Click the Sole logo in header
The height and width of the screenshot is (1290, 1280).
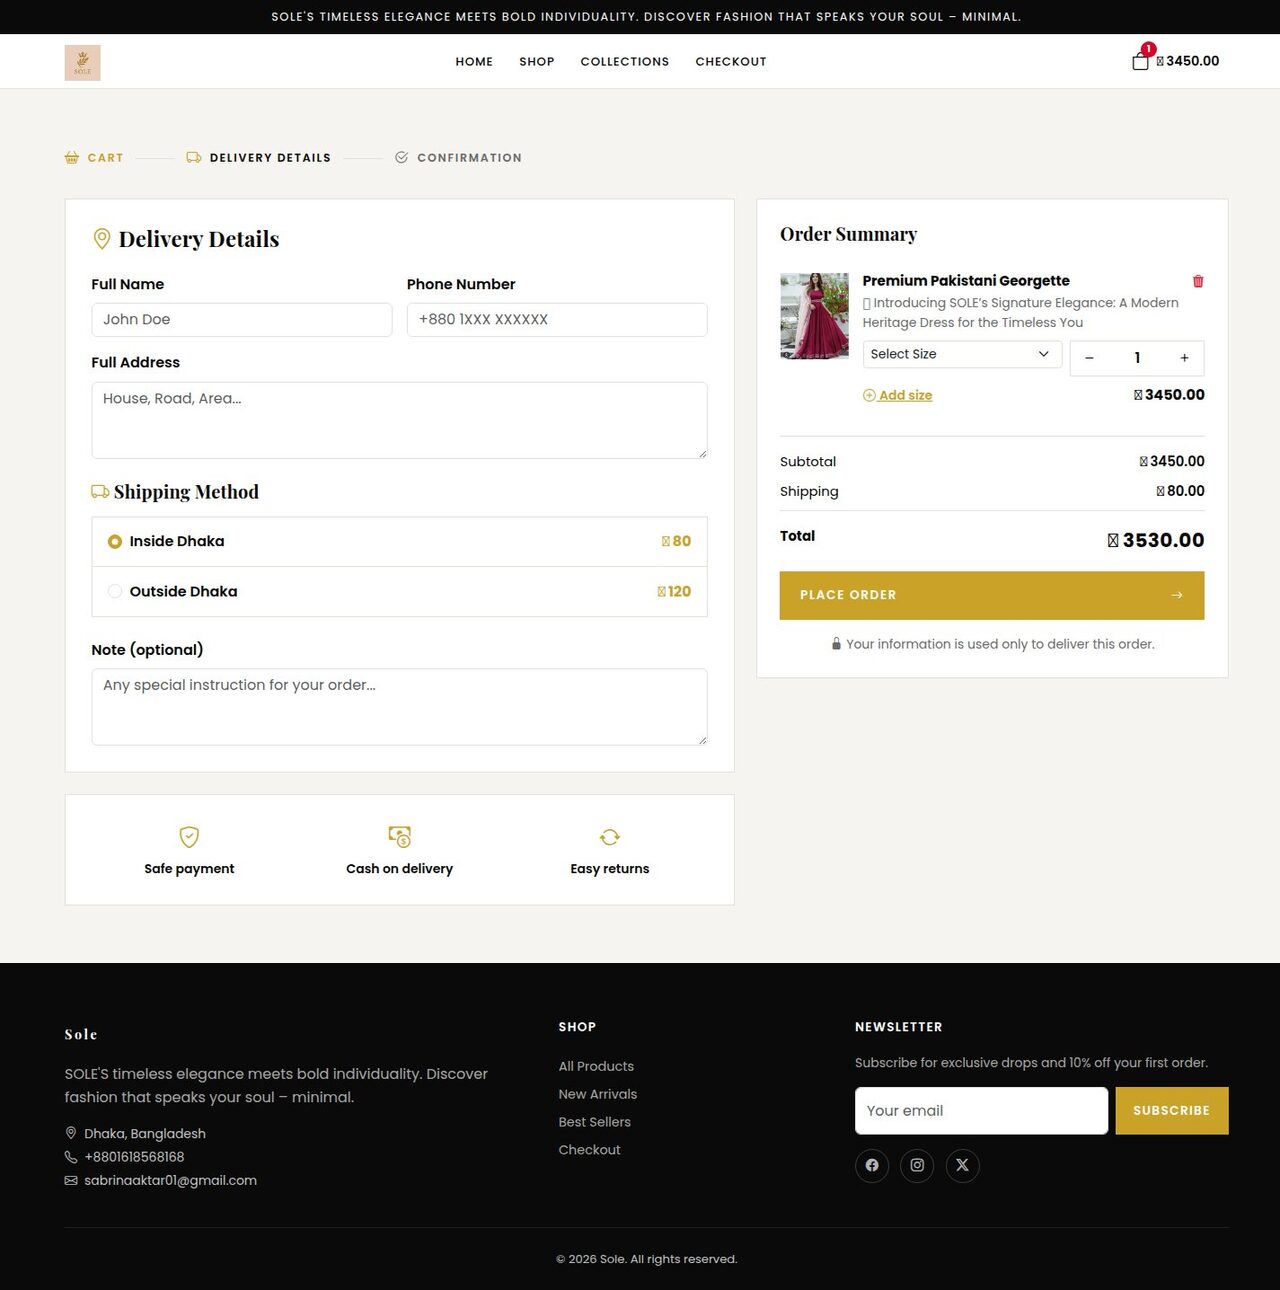pos(82,62)
